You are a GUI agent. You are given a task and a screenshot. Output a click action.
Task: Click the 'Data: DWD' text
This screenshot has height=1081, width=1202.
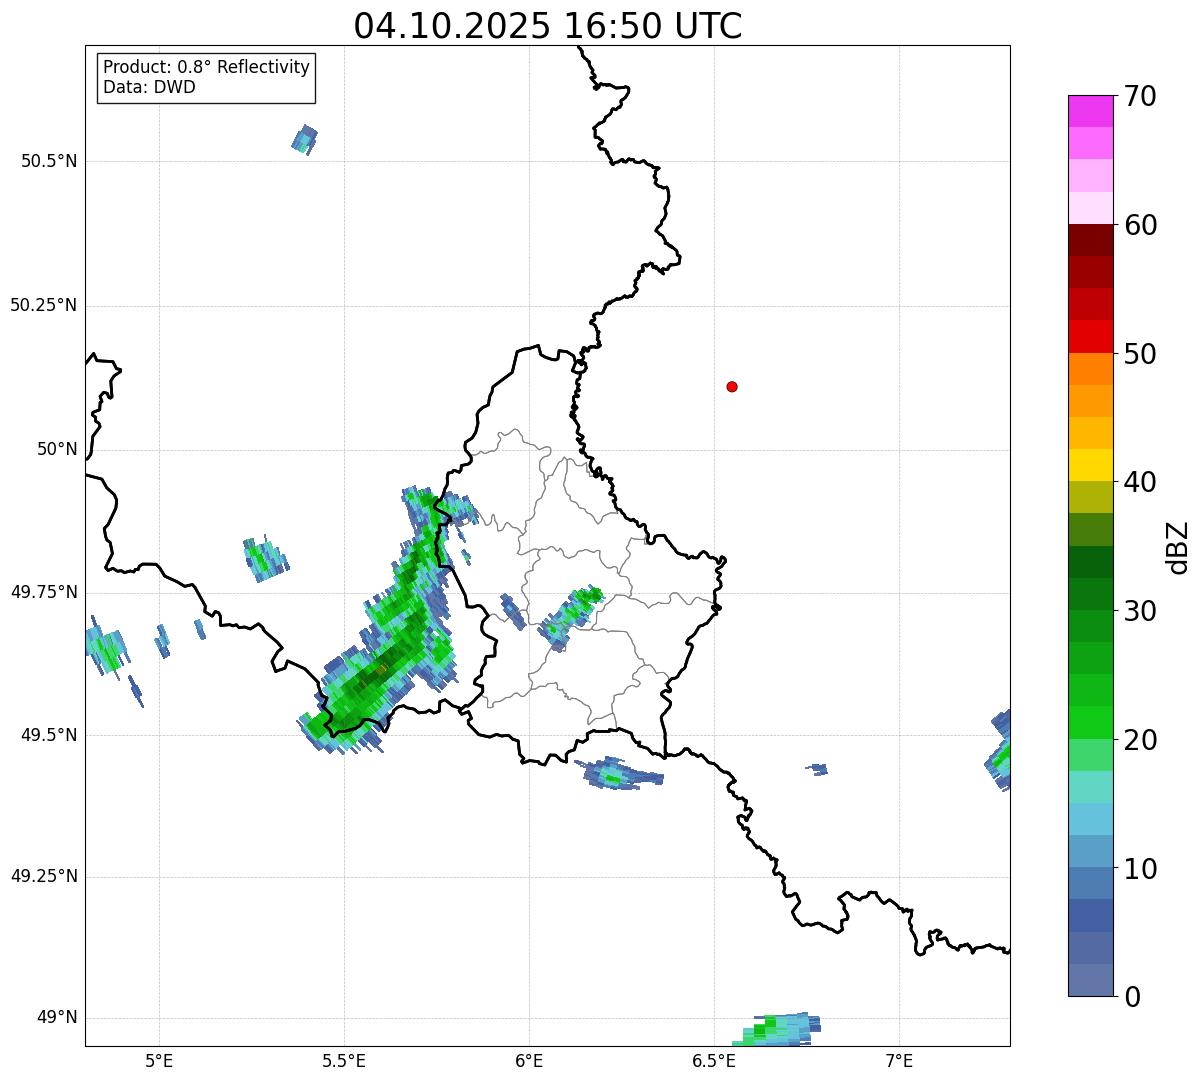(x=149, y=87)
